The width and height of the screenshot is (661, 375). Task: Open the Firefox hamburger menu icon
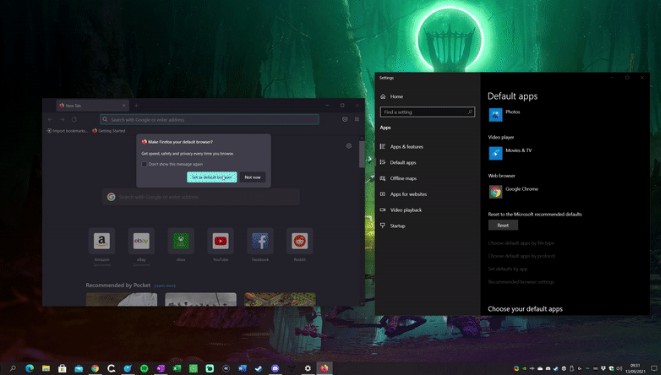(357, 120)
